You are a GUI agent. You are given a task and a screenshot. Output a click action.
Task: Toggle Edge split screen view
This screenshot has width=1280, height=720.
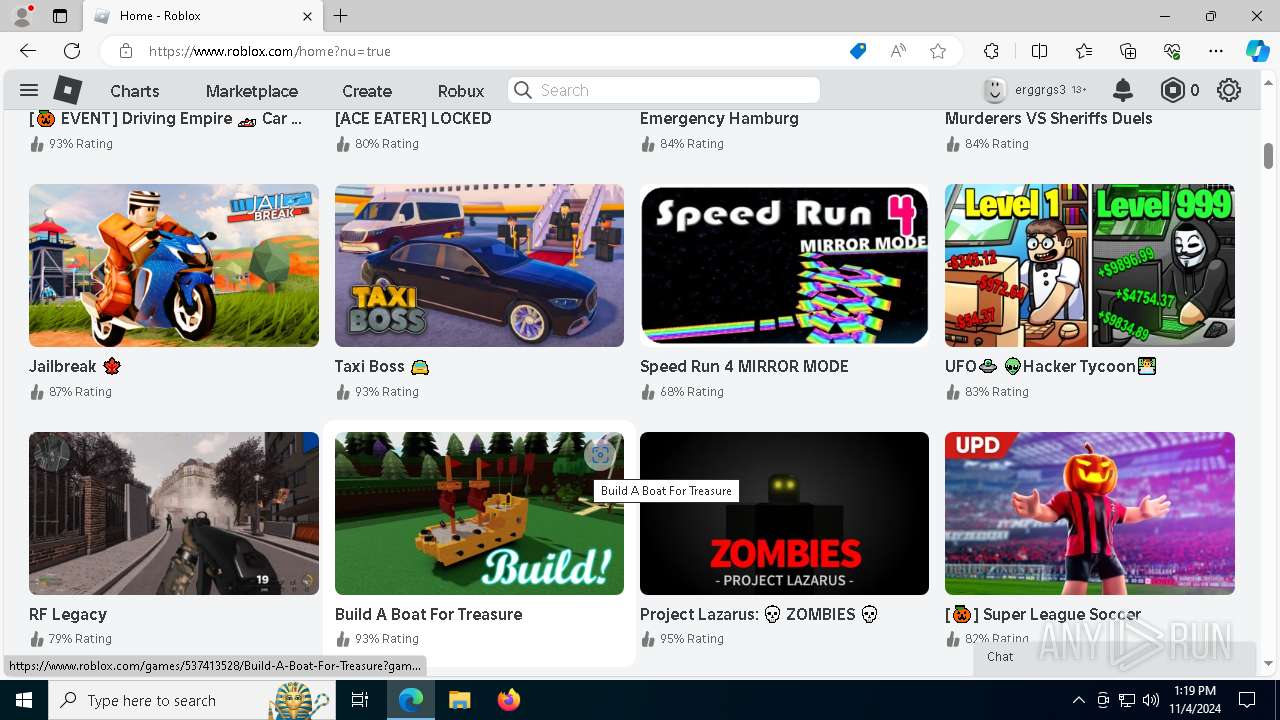pos(1039,51)
